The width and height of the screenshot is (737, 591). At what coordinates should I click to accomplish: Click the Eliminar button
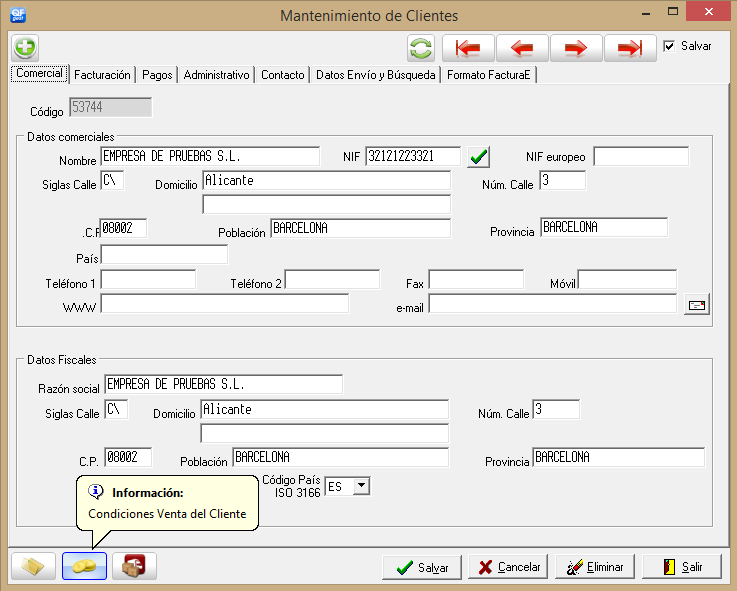pyautogui.click(x=595, y=567)
